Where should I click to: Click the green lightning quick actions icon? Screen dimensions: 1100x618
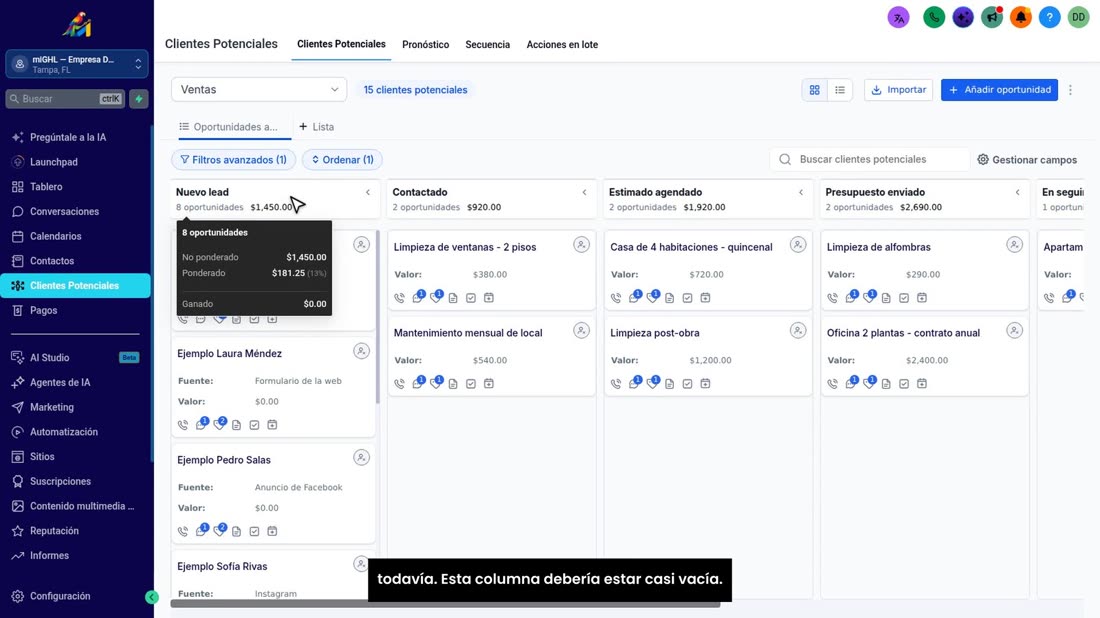[x=139, y=99]
